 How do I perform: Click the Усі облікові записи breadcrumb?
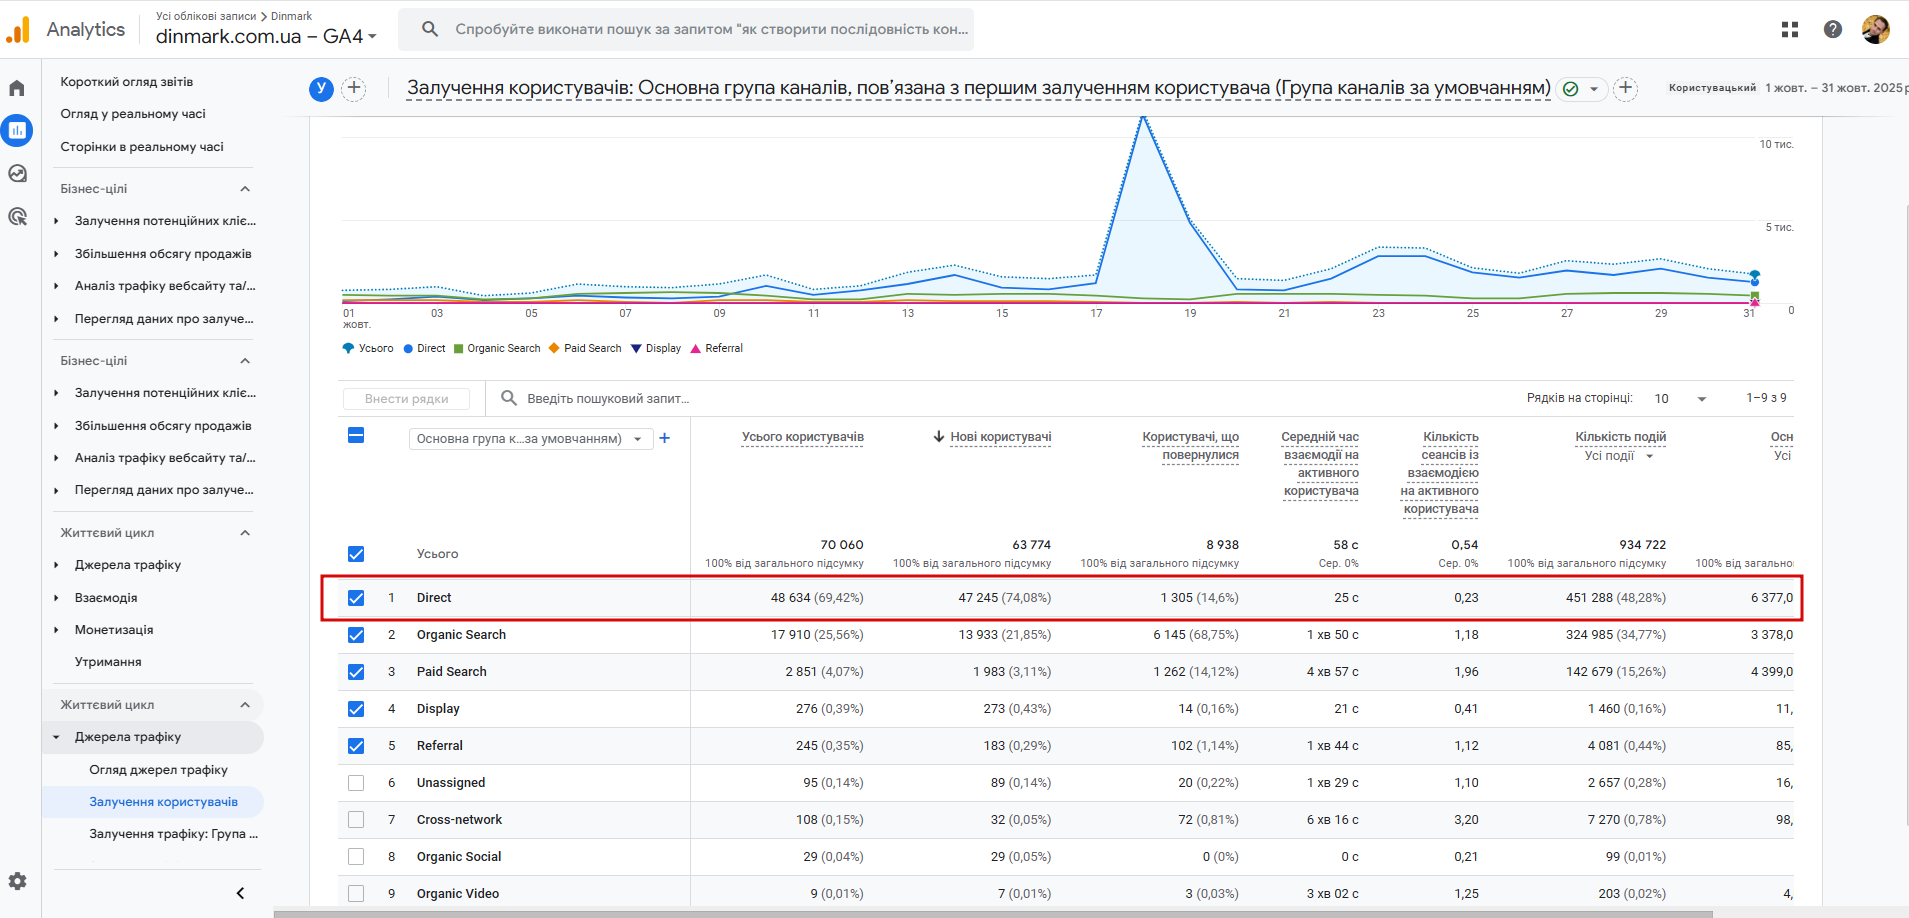[206, 16]
